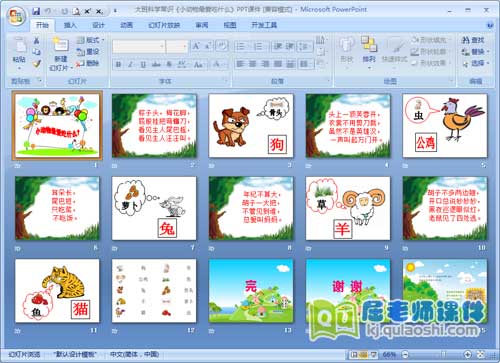Toggle underline formatting in the font group
The image size is (500, 363).
click(x=143, y=64)
